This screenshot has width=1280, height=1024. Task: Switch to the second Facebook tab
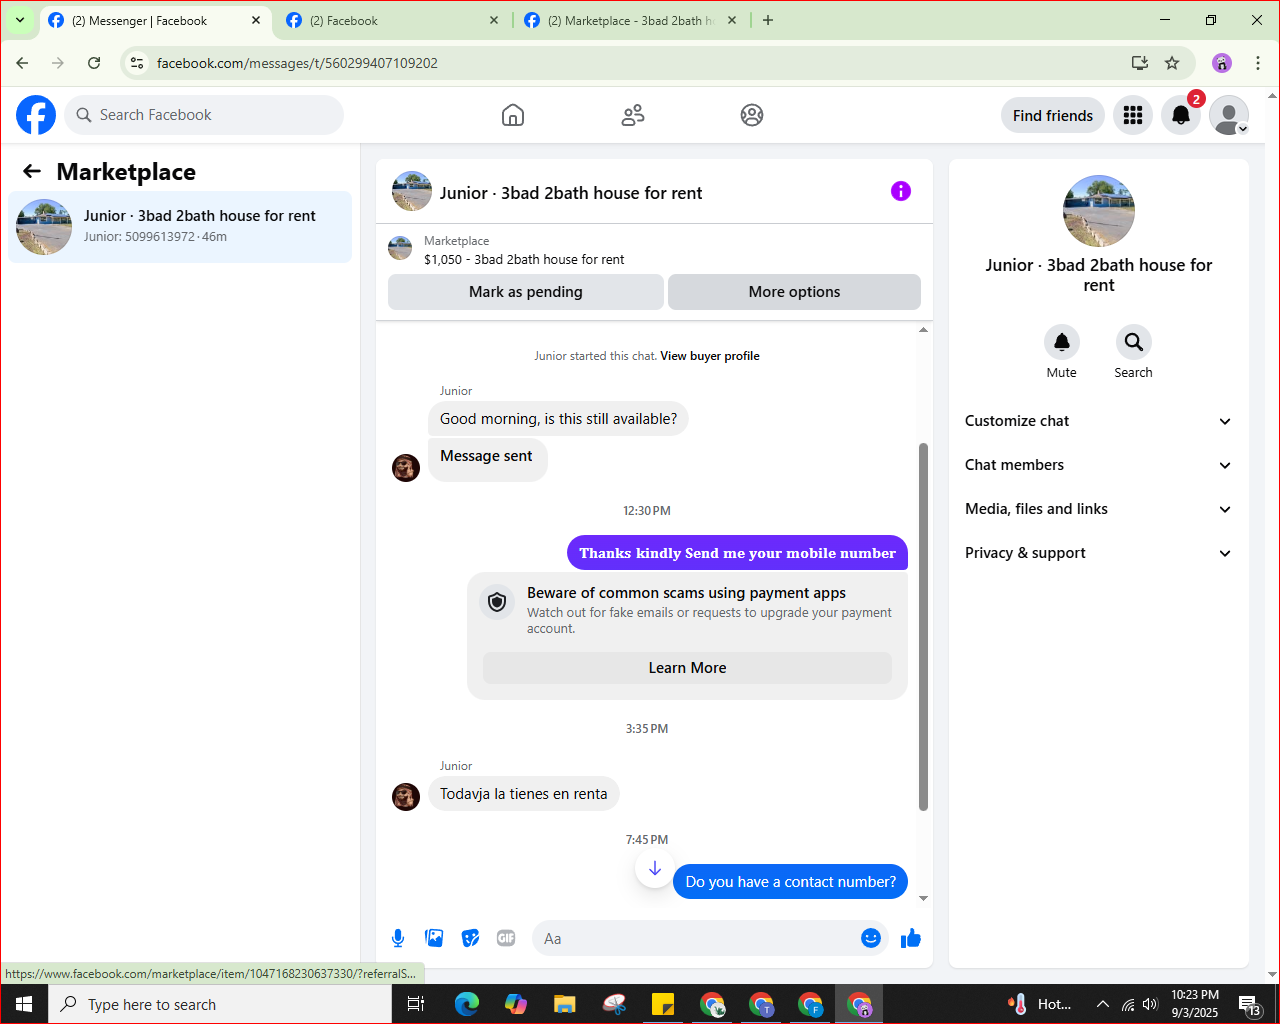pos(392,21)
